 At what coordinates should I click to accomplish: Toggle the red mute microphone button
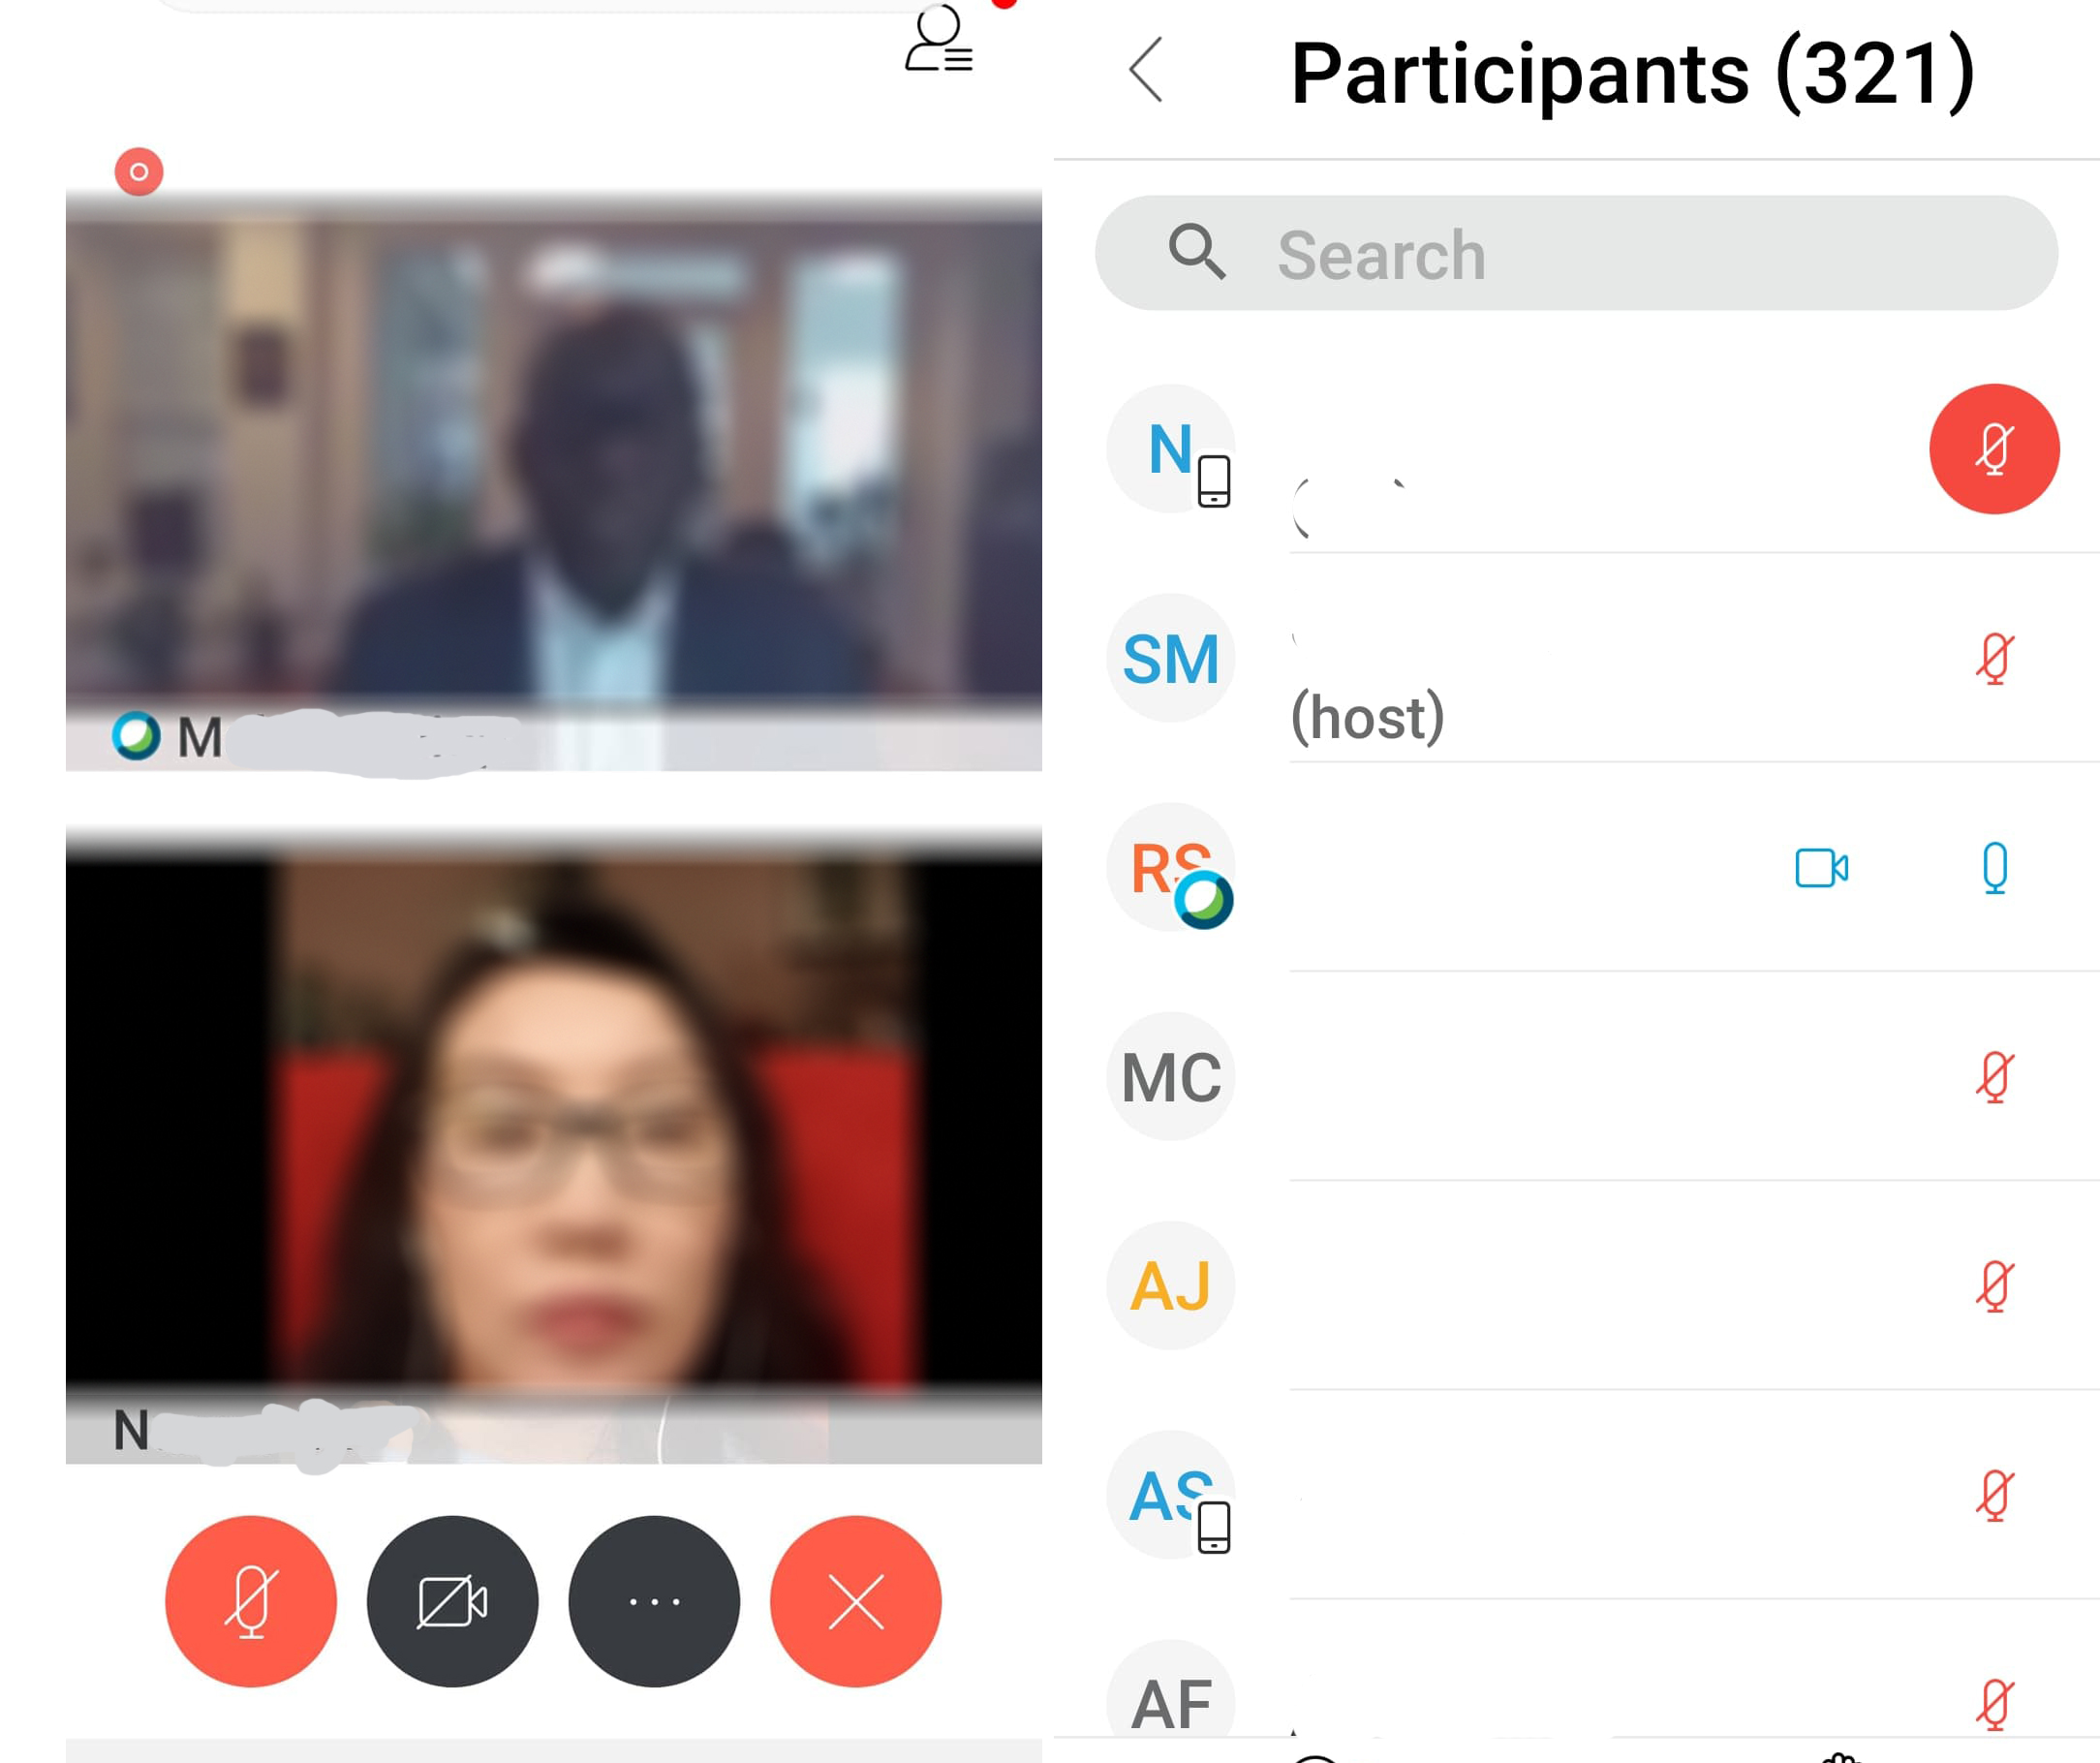click(x=251, y=1601)
